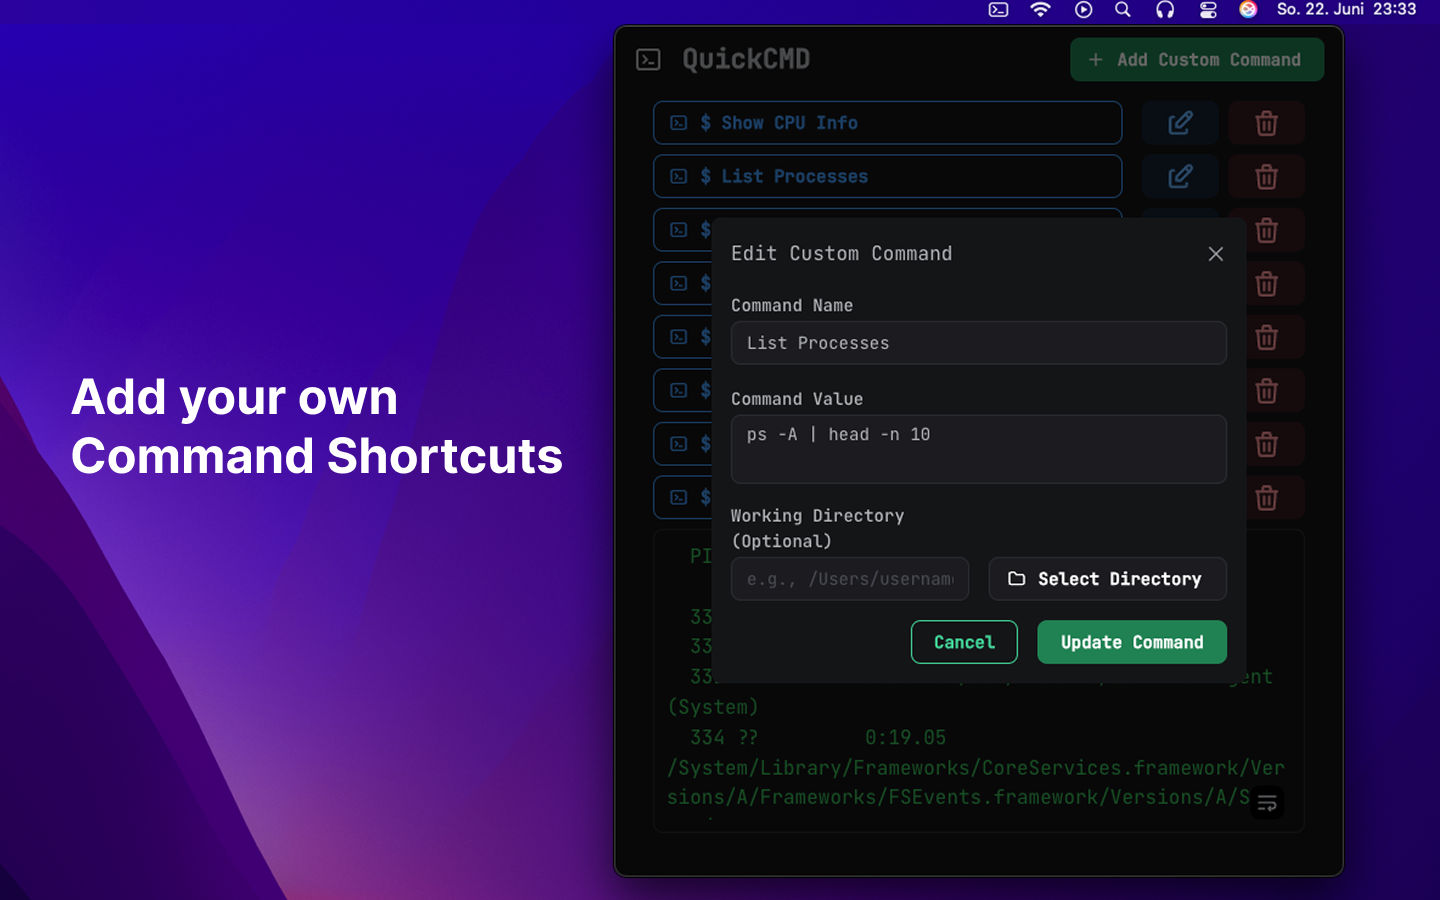Click the date and time in menu bar

[x=1346, y=10]
